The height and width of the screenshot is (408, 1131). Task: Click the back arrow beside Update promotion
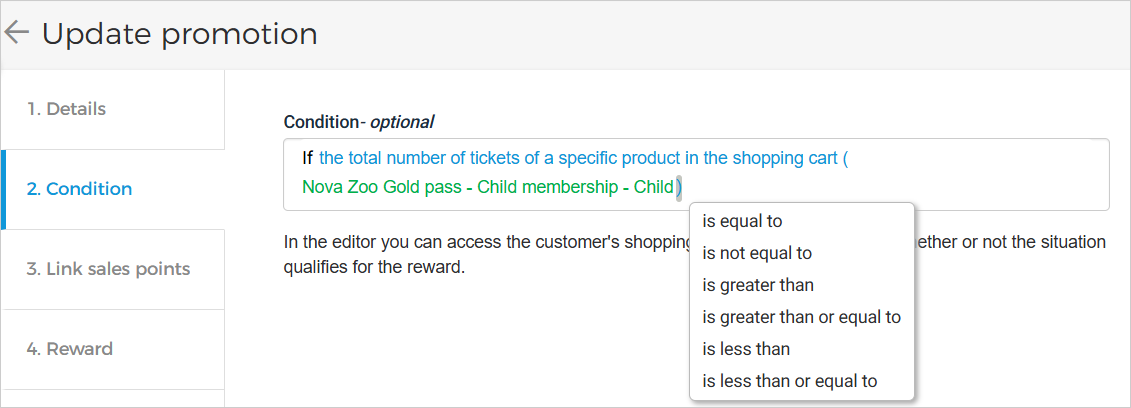16,33
